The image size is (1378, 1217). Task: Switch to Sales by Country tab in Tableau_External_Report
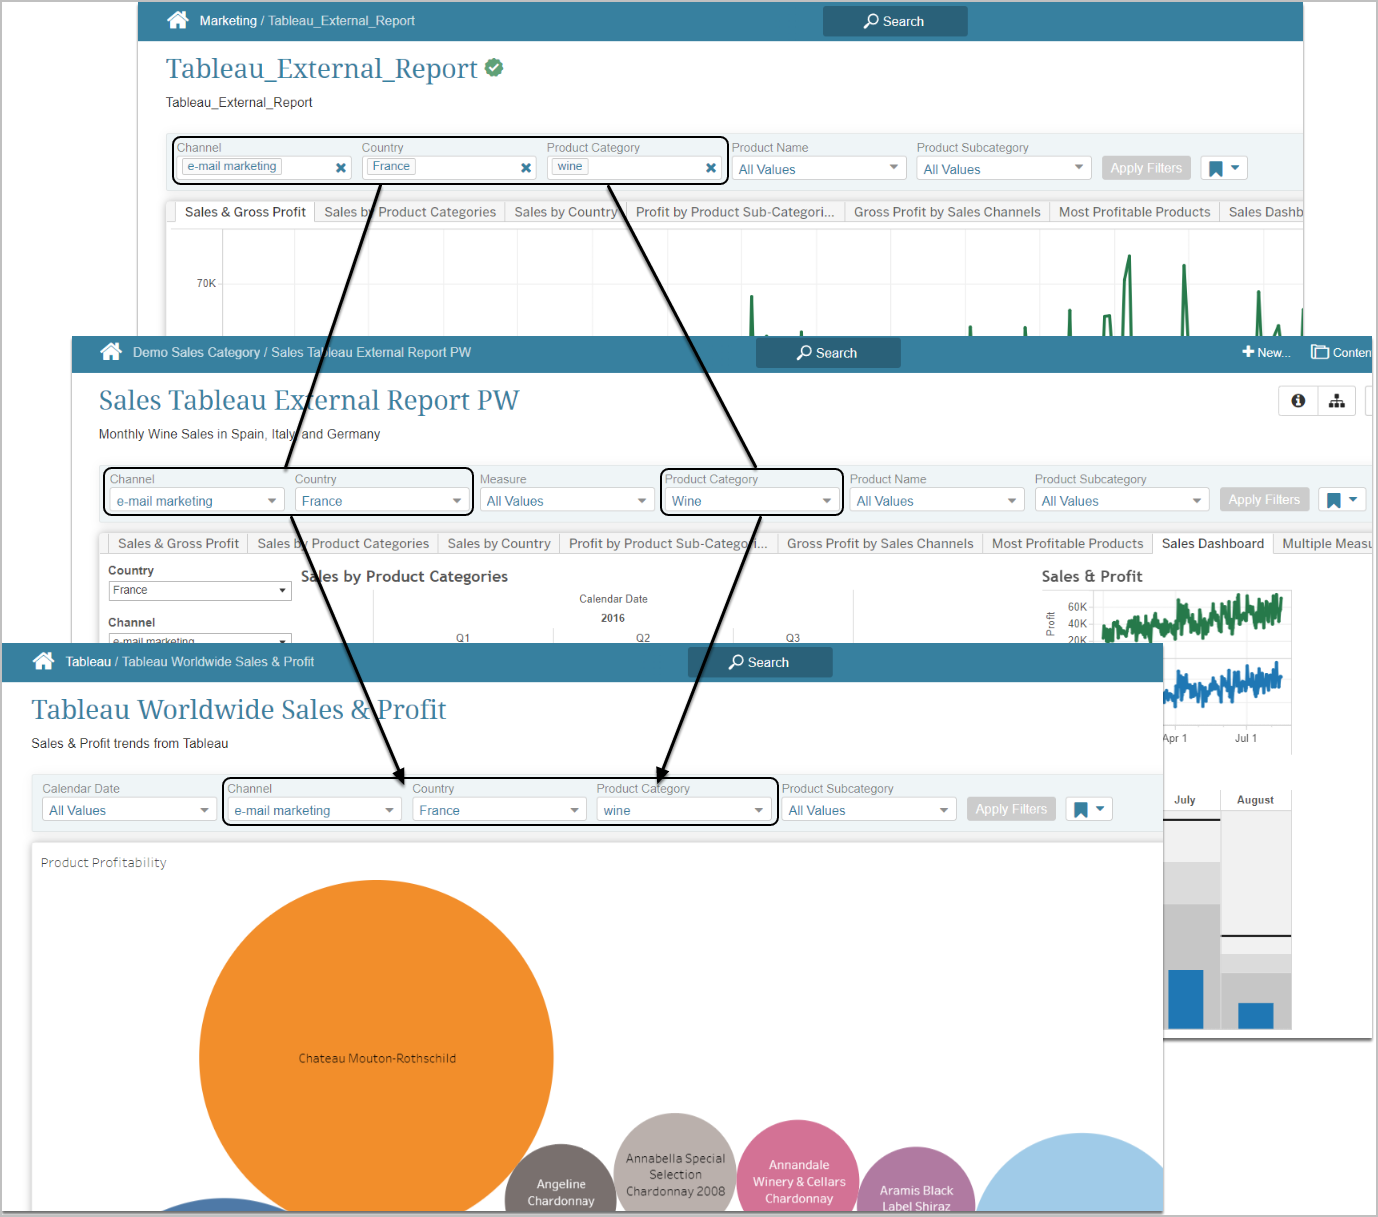565,212
